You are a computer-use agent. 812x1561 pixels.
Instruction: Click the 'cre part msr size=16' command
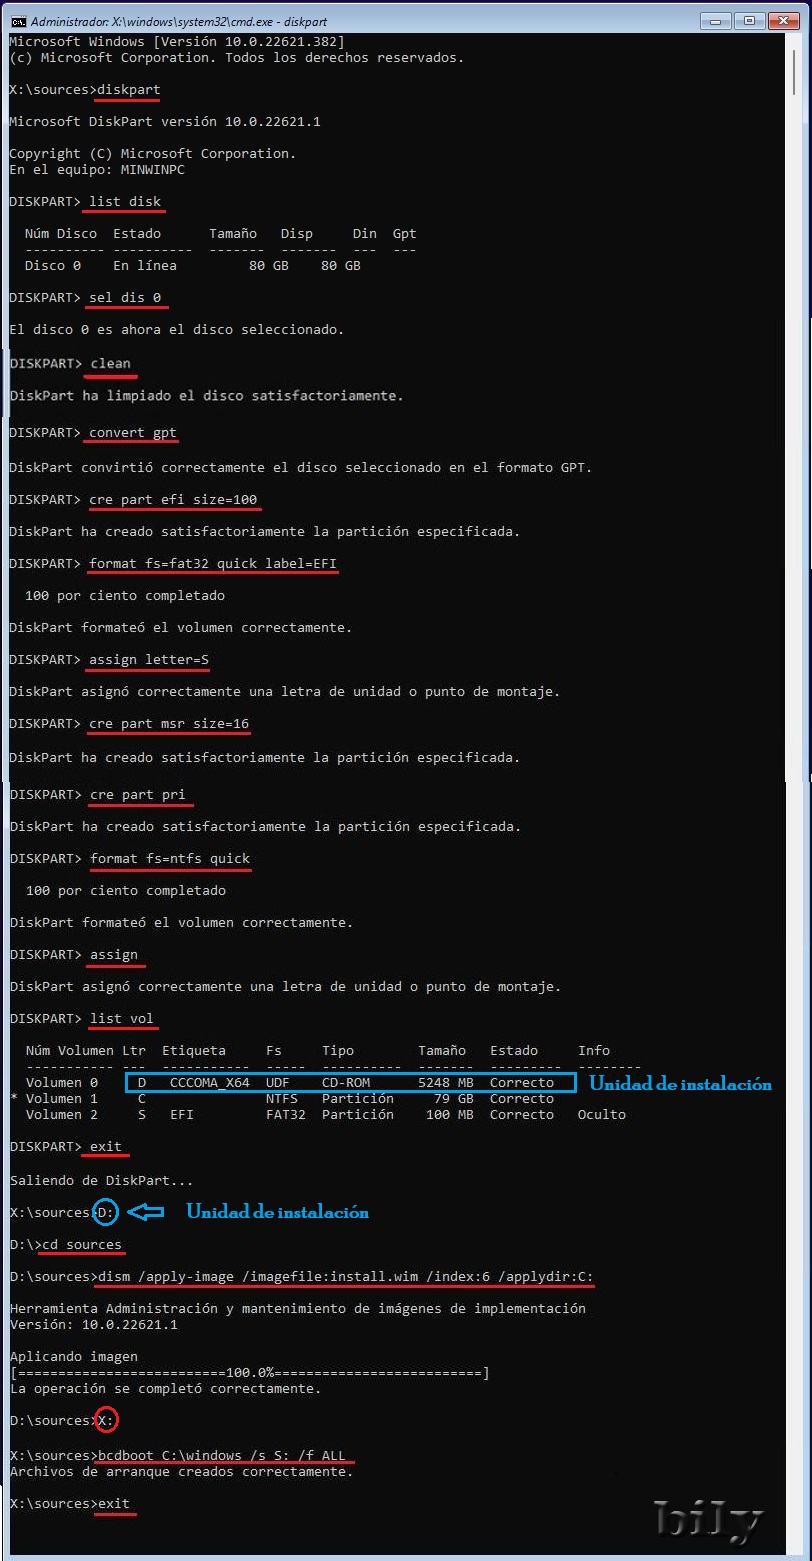169,723
